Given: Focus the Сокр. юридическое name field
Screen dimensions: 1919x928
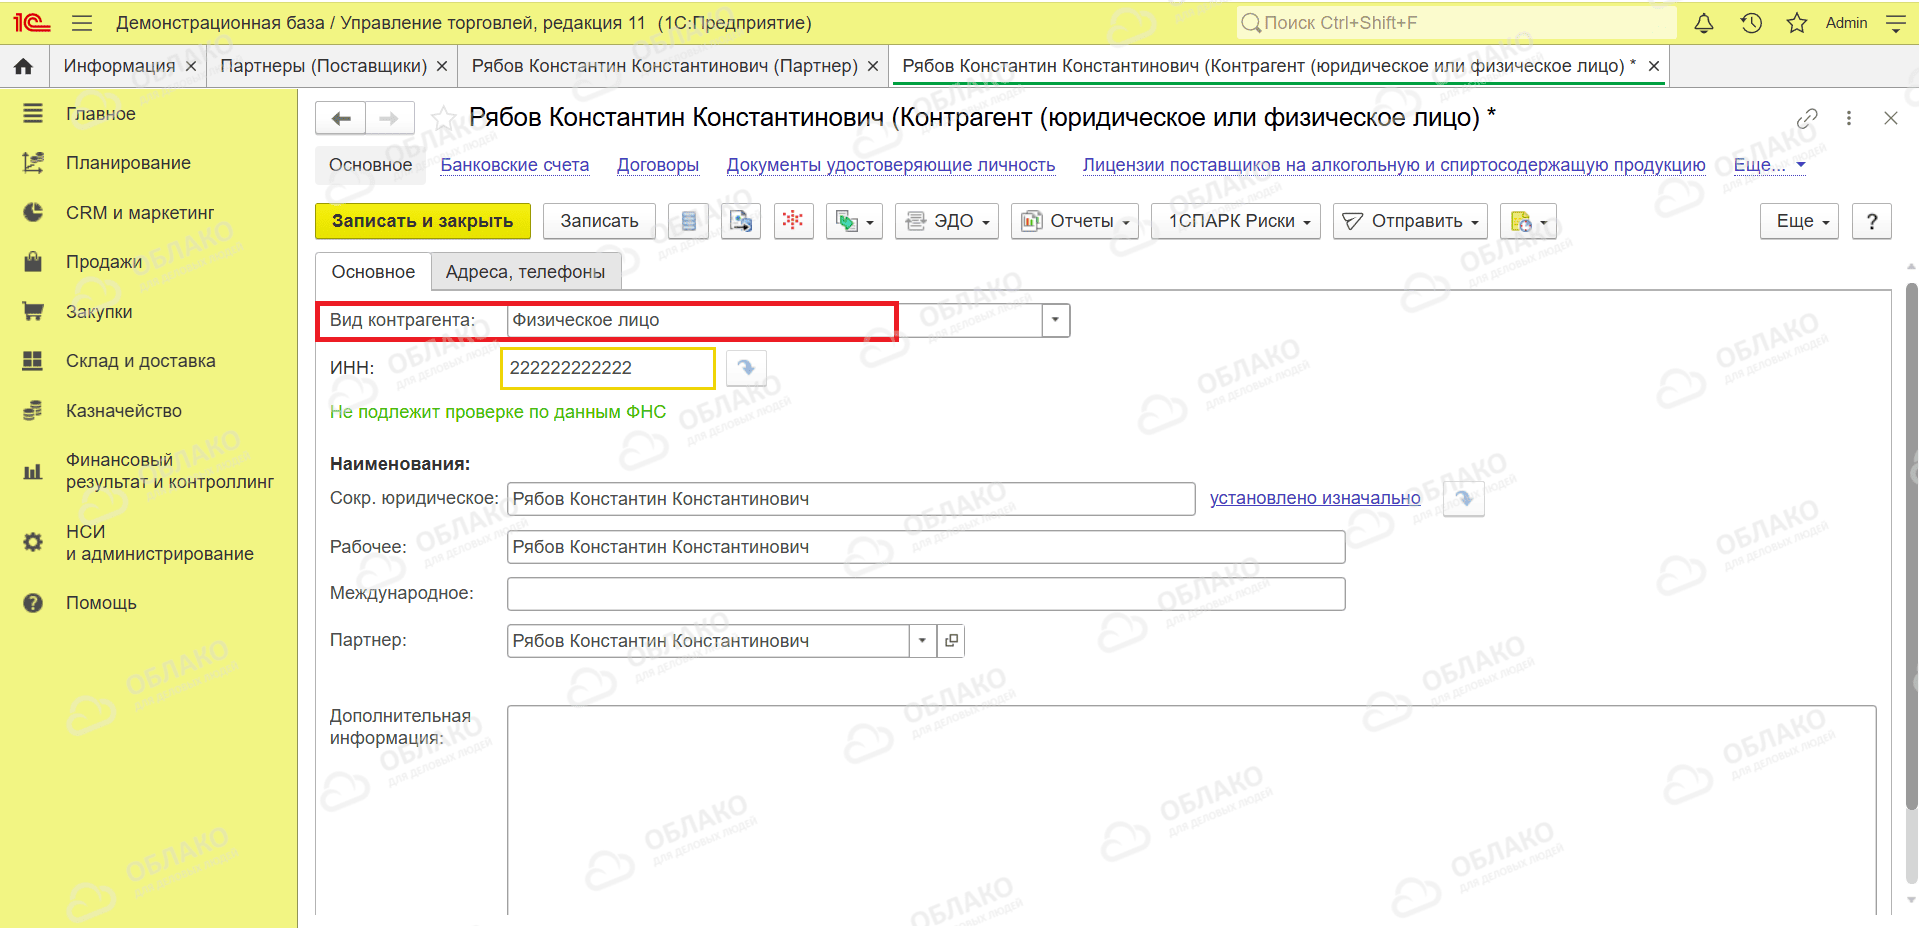Looking at the screenshot, I should (851, 499).
